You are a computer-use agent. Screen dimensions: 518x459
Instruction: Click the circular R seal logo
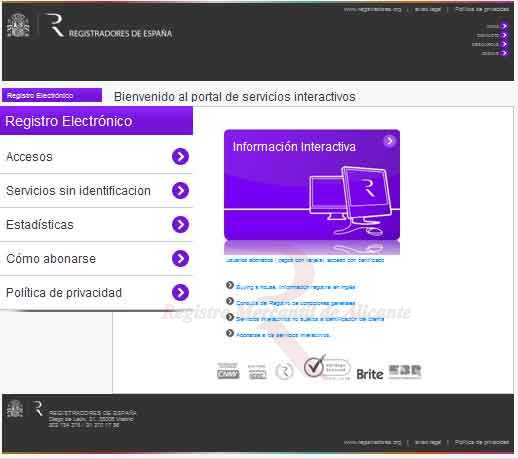click(284, 371)
